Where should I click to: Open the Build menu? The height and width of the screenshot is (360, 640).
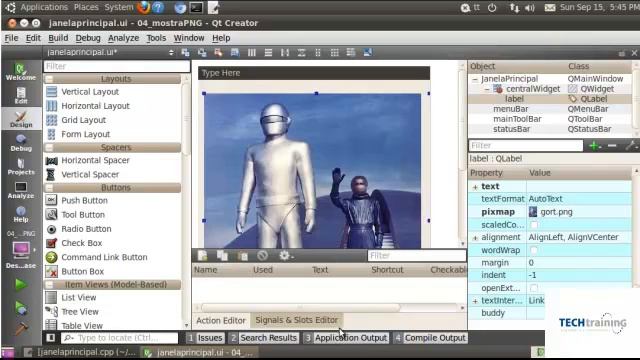pos(58,38)
